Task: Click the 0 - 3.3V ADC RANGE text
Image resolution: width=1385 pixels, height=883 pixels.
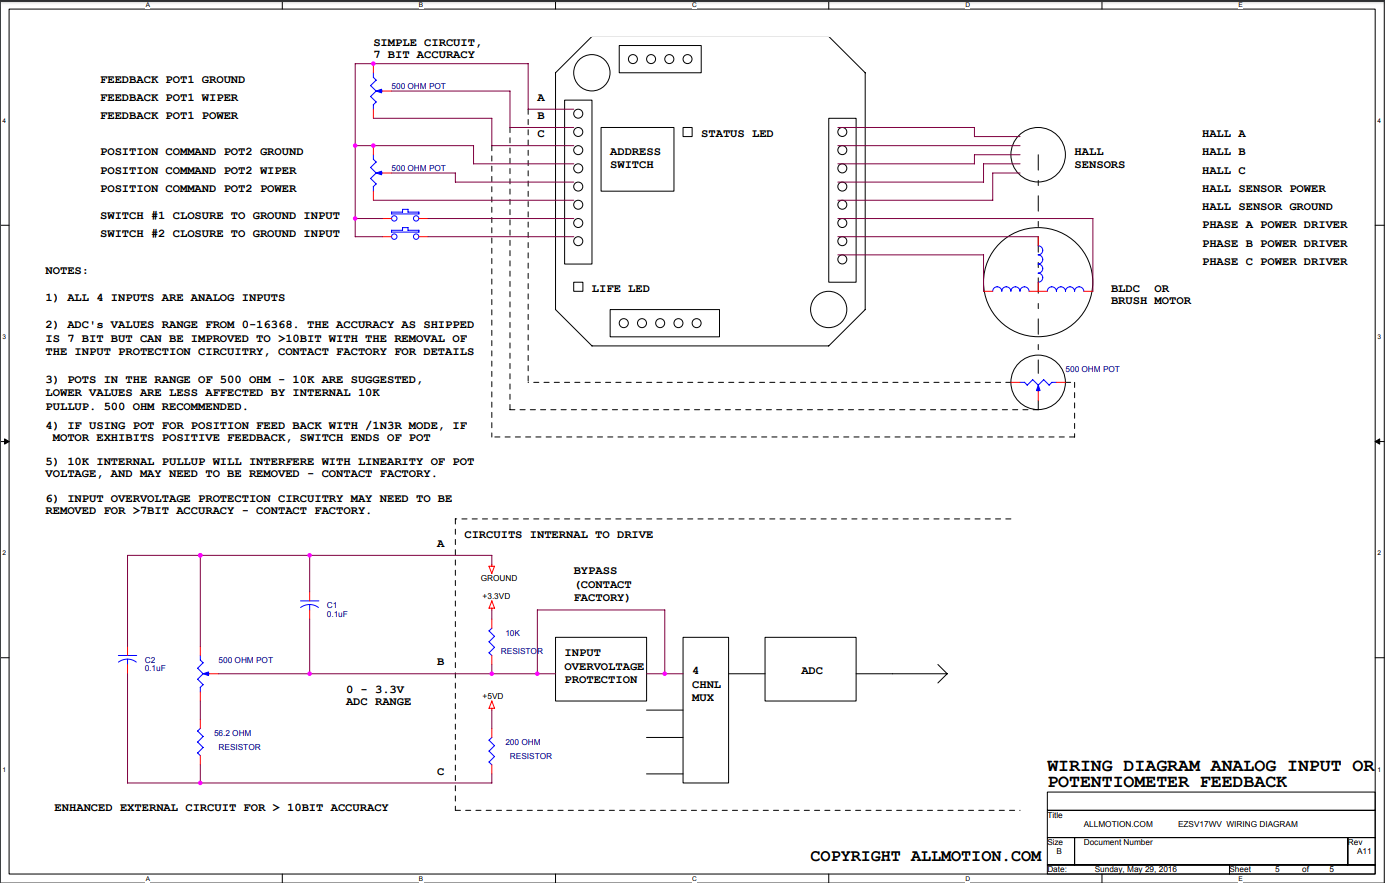Action: 378,695
